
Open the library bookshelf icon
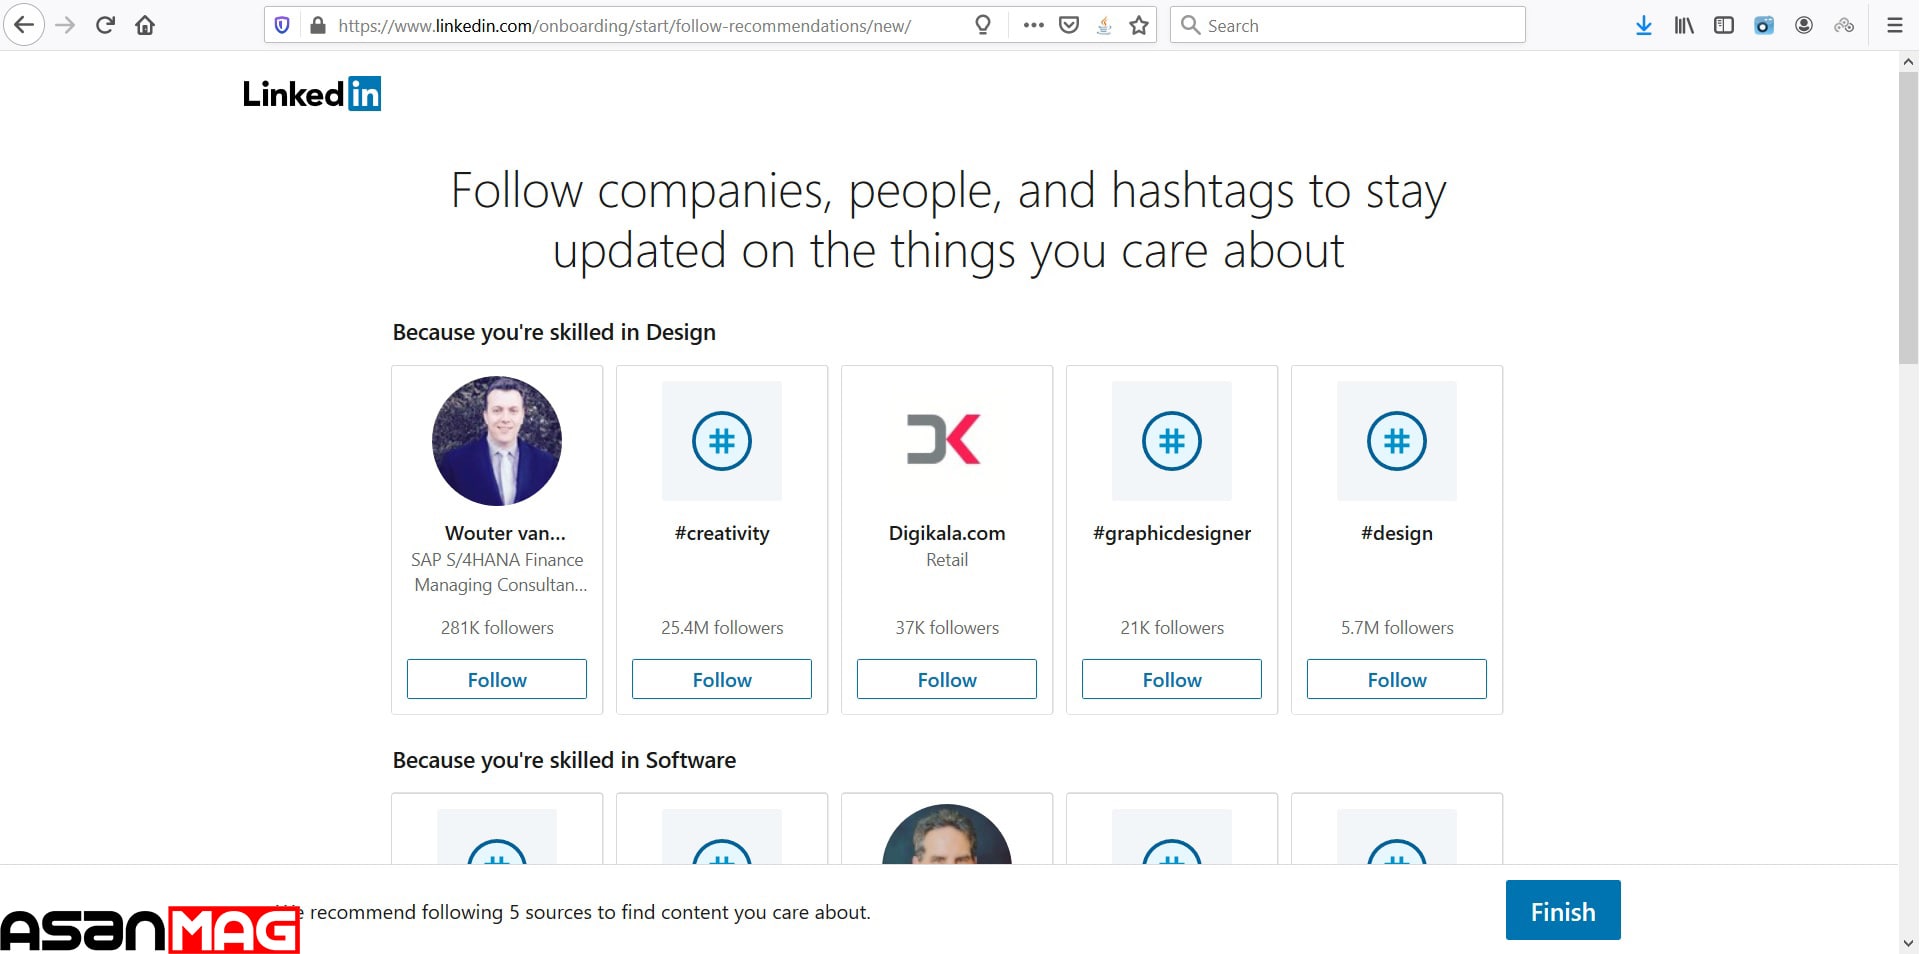[1684, 25]
